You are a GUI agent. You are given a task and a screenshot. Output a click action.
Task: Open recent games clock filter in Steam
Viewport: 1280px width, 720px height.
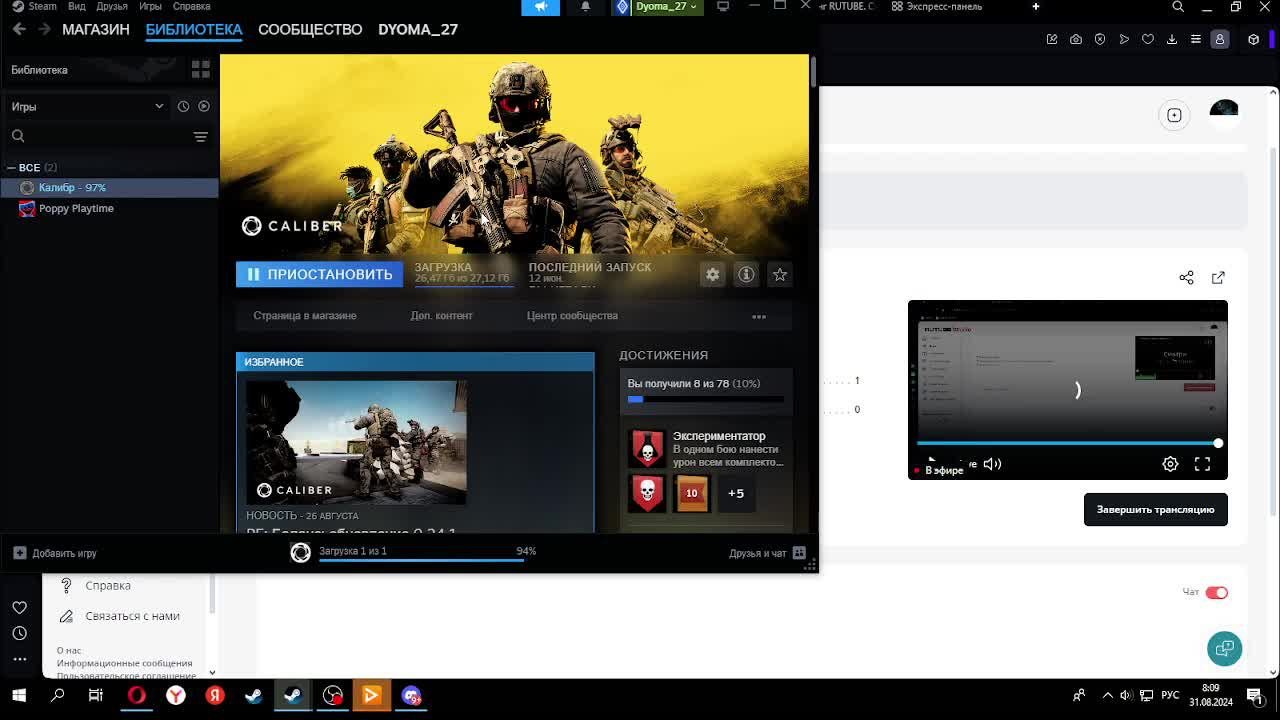click(x=183, y=106)
